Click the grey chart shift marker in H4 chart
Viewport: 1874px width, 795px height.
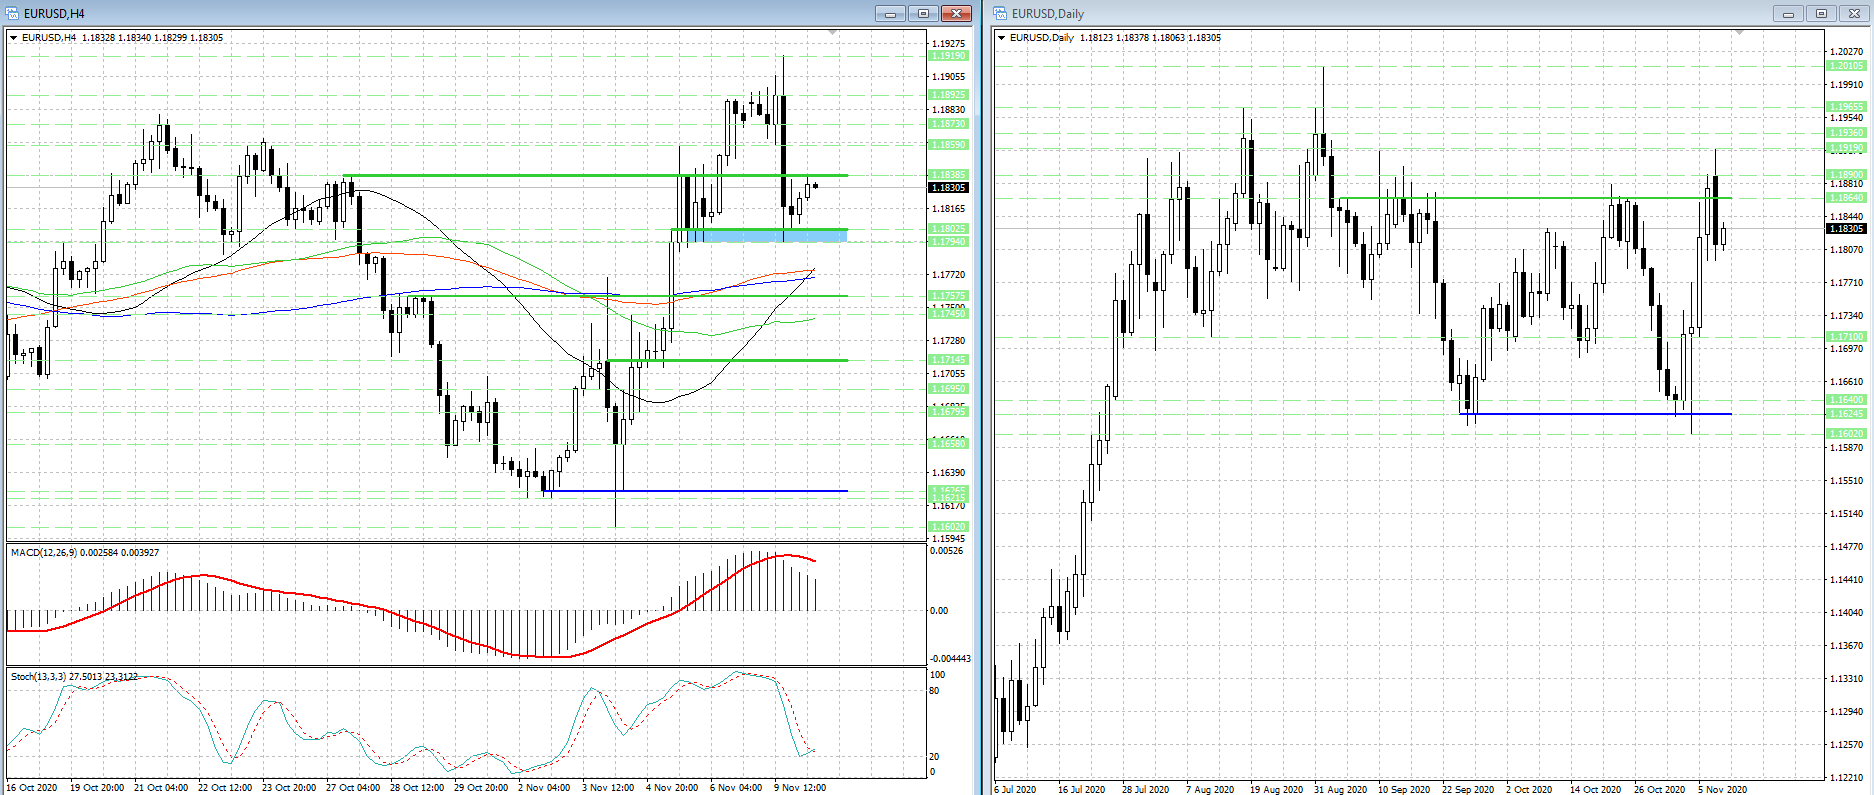(x=834, y=33)
